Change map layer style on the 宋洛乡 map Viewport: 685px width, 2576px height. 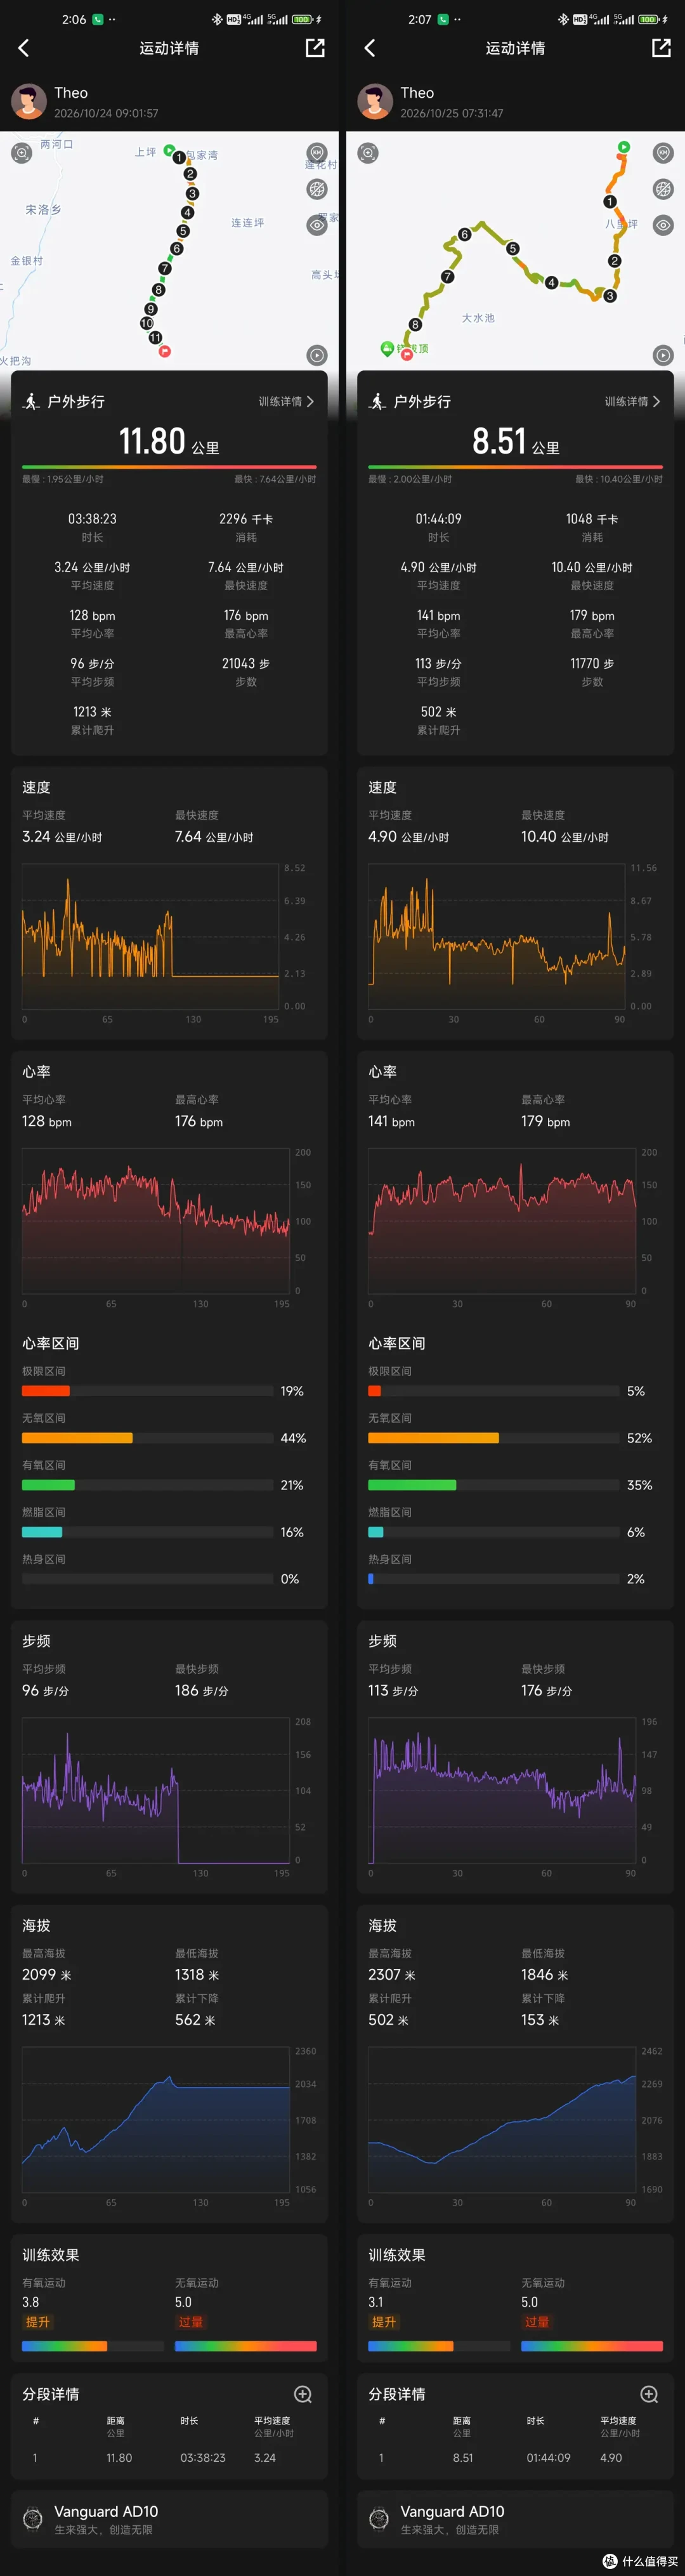317,189
